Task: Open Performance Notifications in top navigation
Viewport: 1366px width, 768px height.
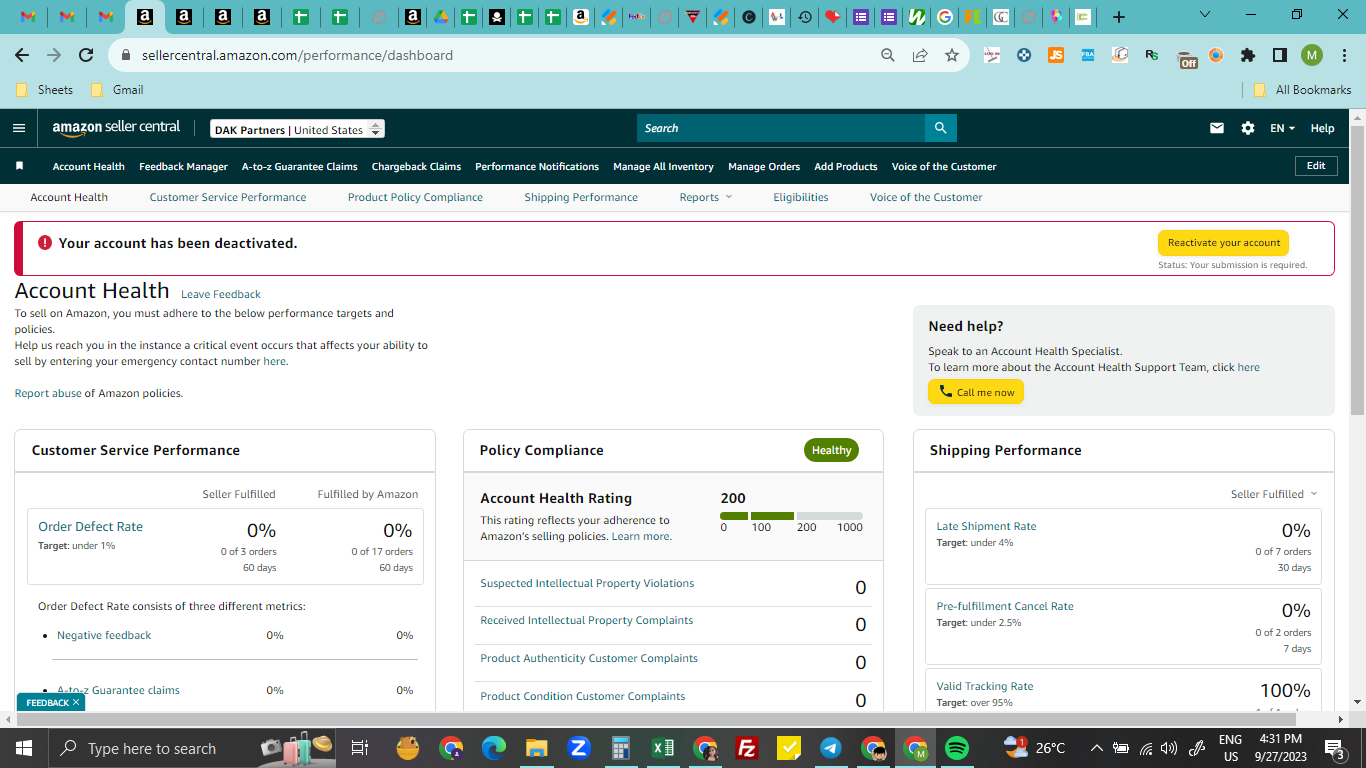Action: point(537,166)
